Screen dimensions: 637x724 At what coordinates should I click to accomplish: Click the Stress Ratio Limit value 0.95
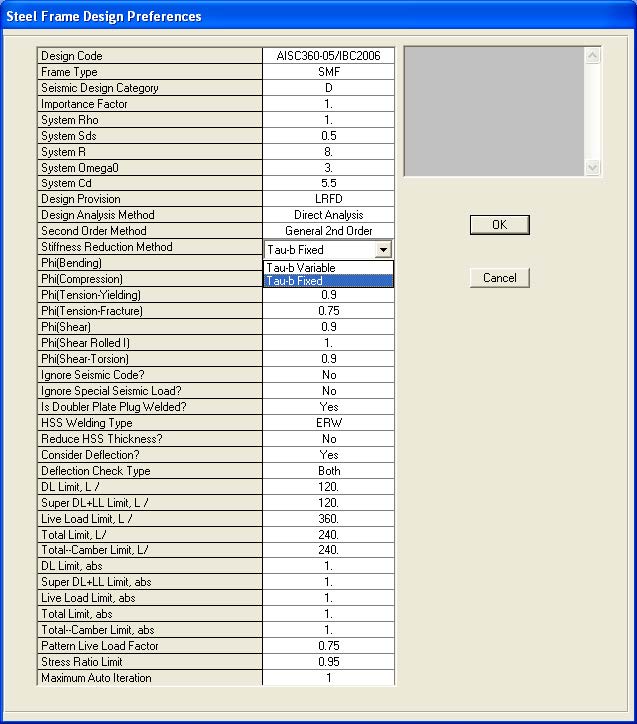(328, 662)
